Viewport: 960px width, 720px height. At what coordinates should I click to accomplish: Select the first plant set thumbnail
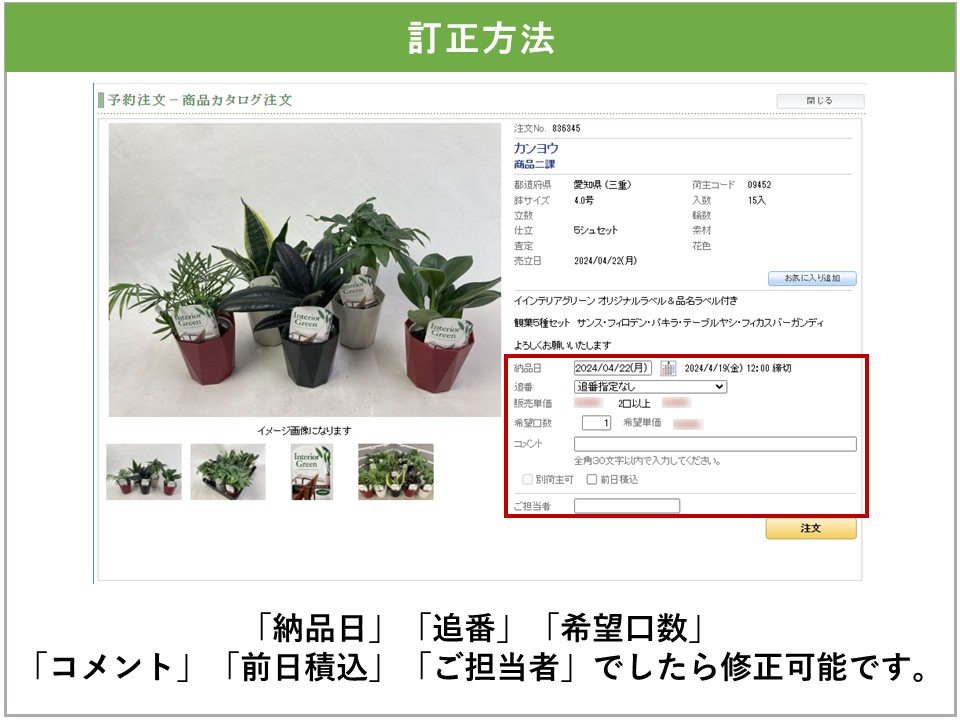[144, 472]
